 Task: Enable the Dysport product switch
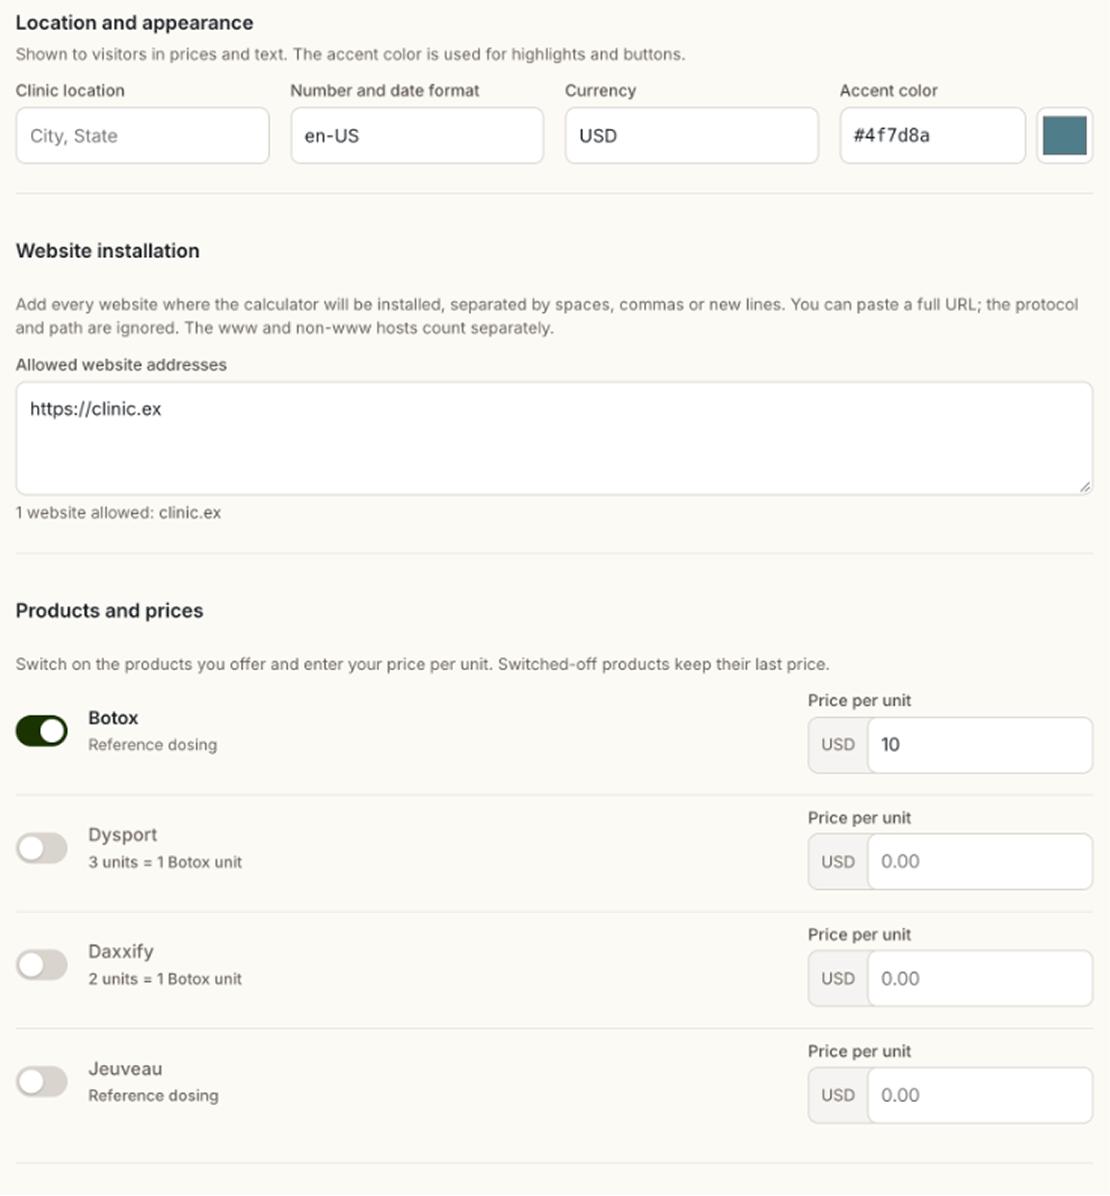pos(41,847)
